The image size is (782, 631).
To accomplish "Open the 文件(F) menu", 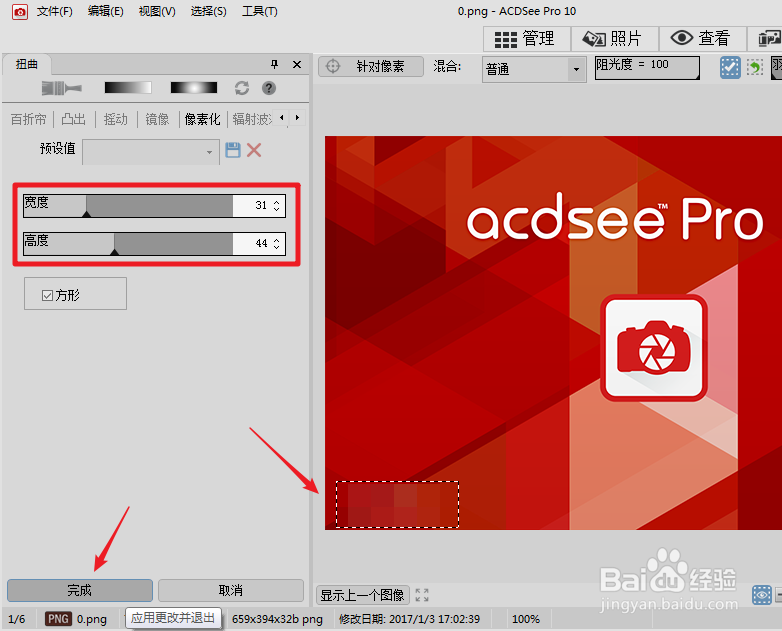I will coord(54,11).
